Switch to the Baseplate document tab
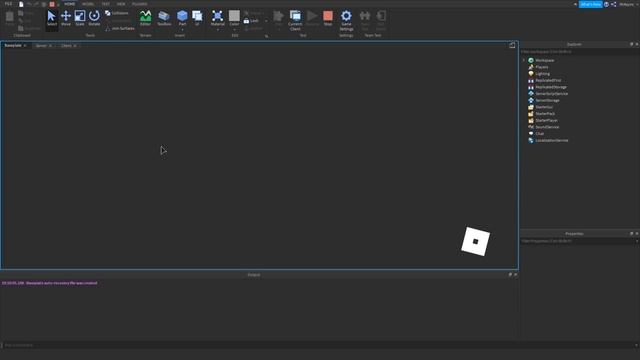 [13, 46]
